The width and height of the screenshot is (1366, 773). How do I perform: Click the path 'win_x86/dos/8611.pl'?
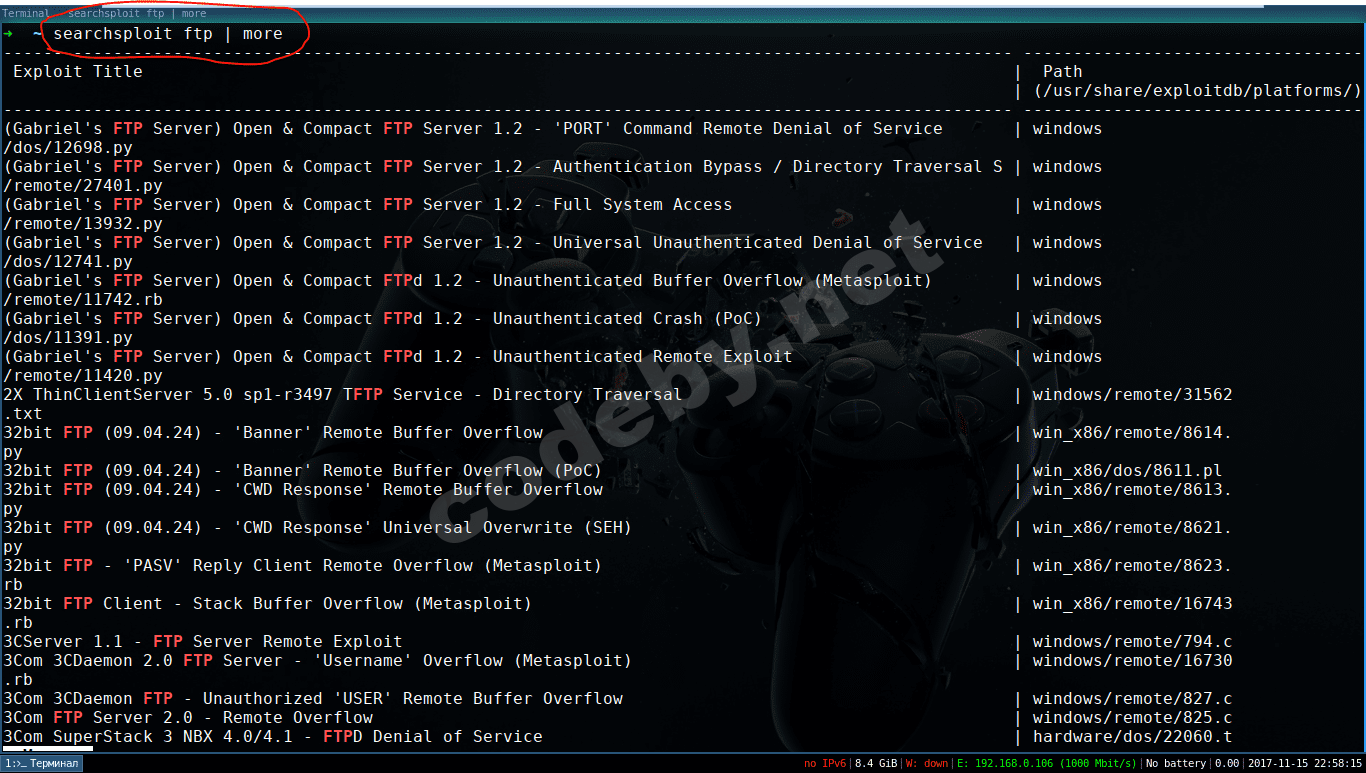1128,471
